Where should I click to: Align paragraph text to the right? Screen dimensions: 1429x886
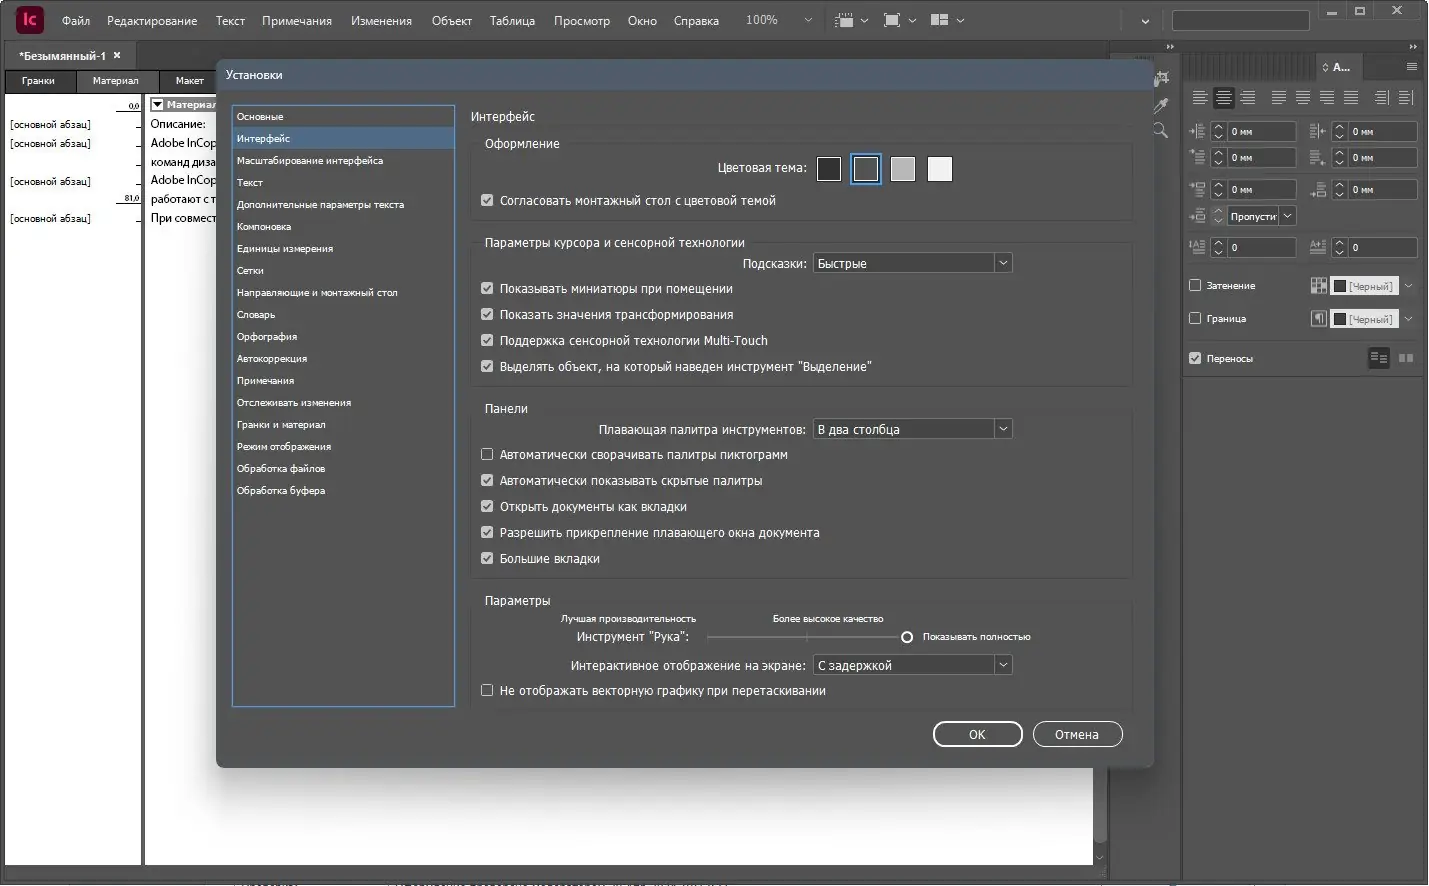[1248, 98]
